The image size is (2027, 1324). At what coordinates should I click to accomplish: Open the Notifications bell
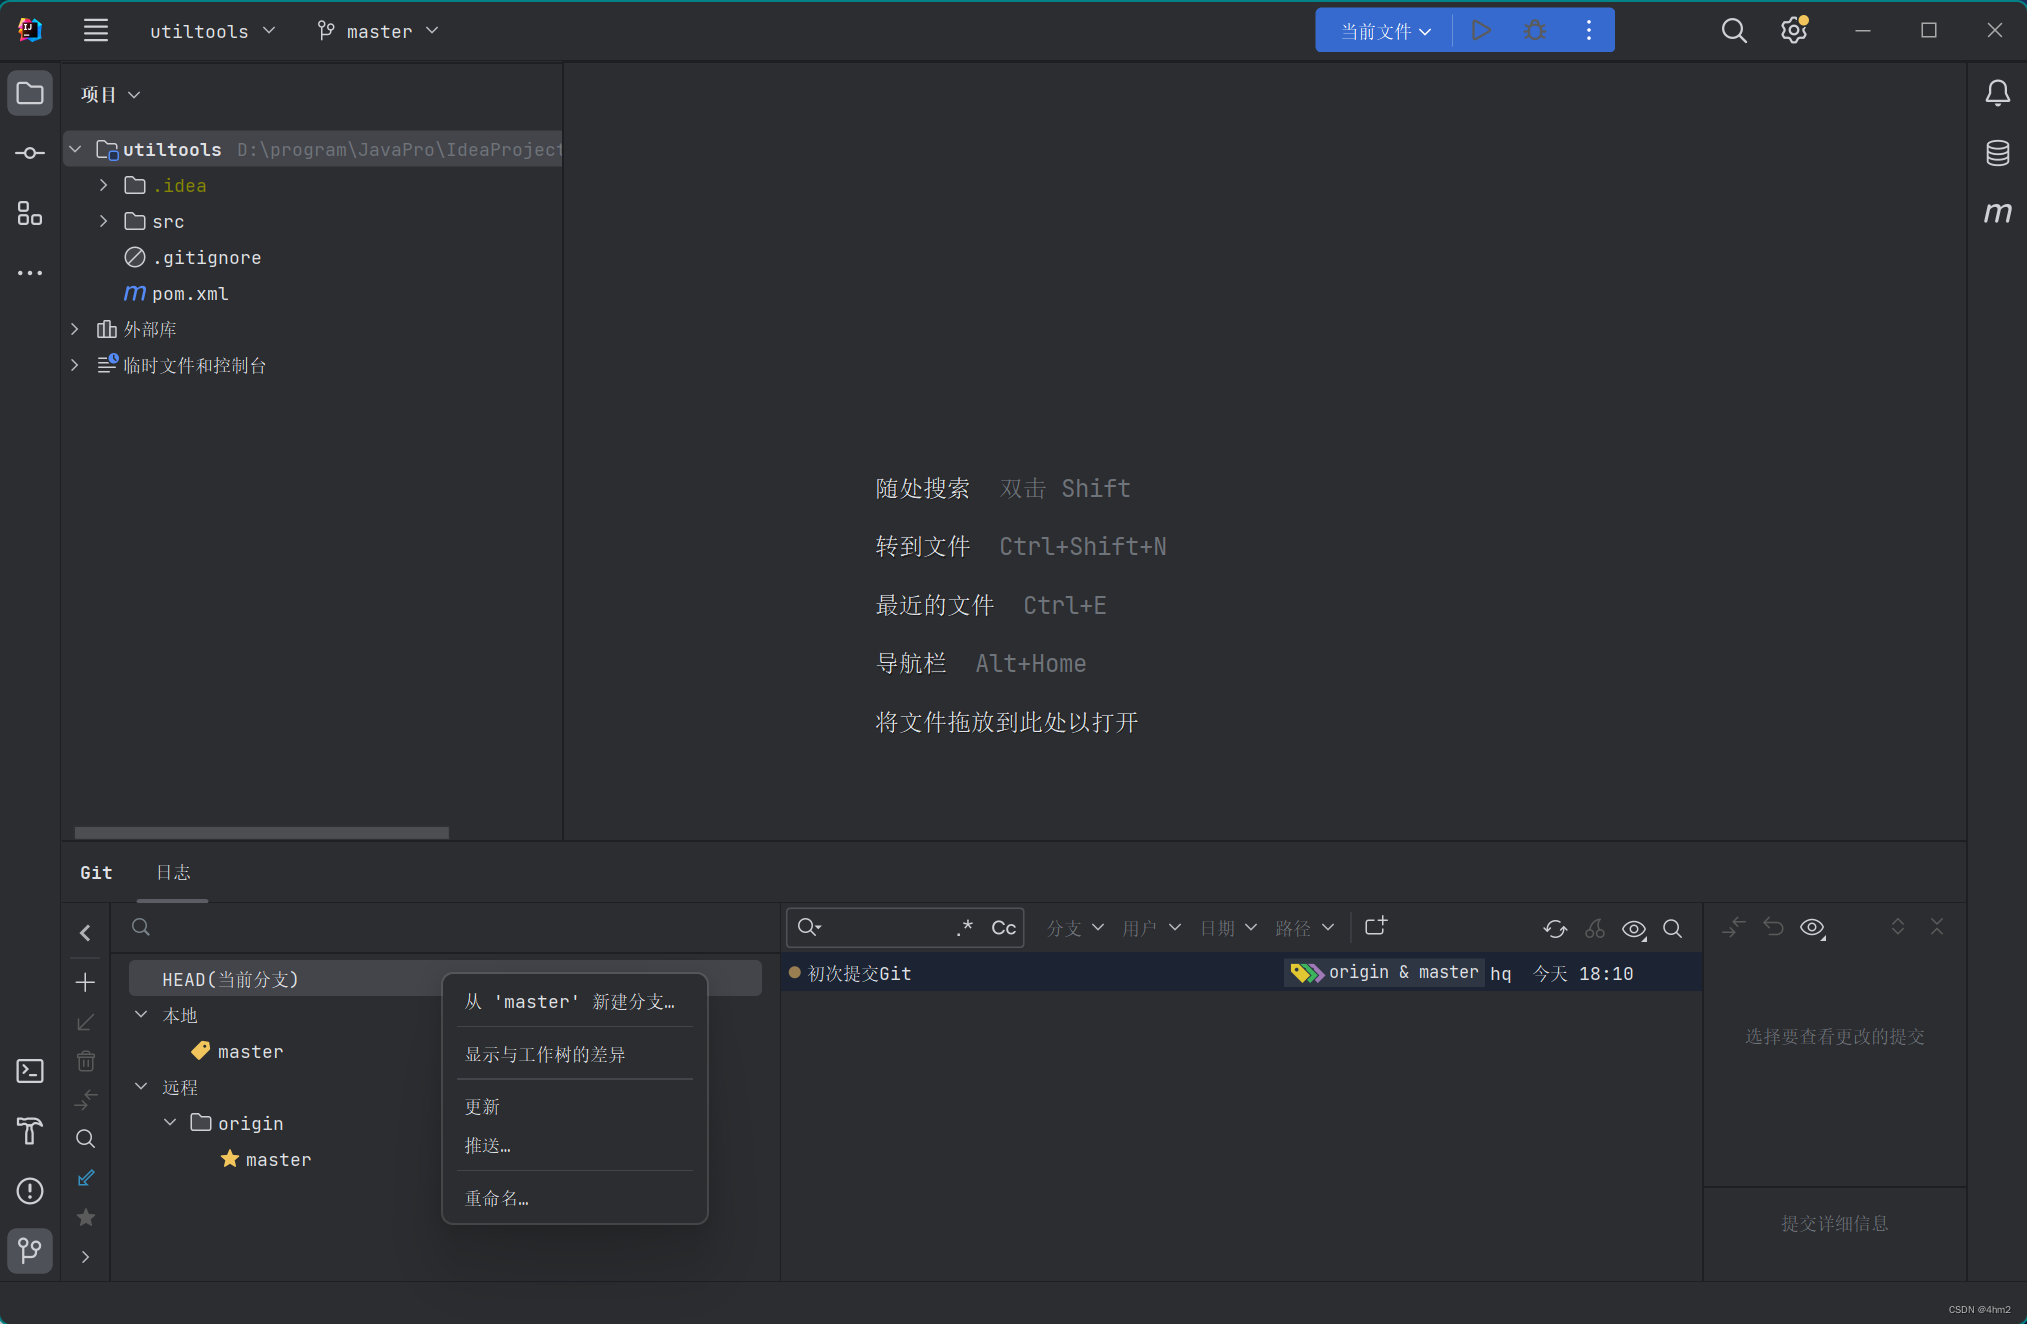coord(1997,94)
